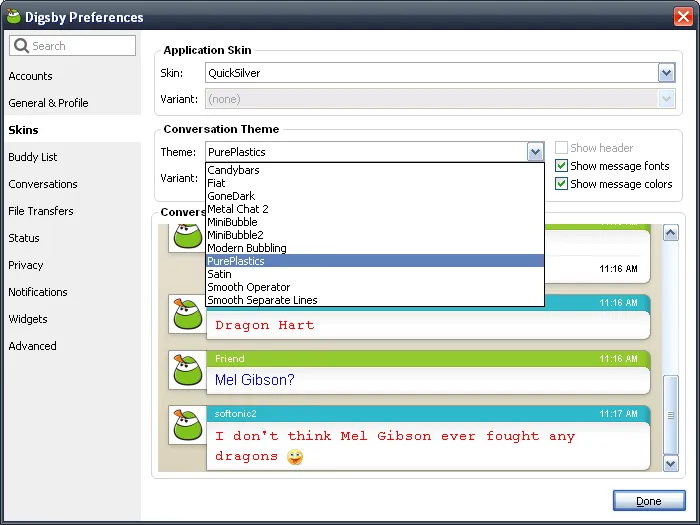Select Modern Bubbling theme
The image size is (700, 525).
[x=375, y=248]
